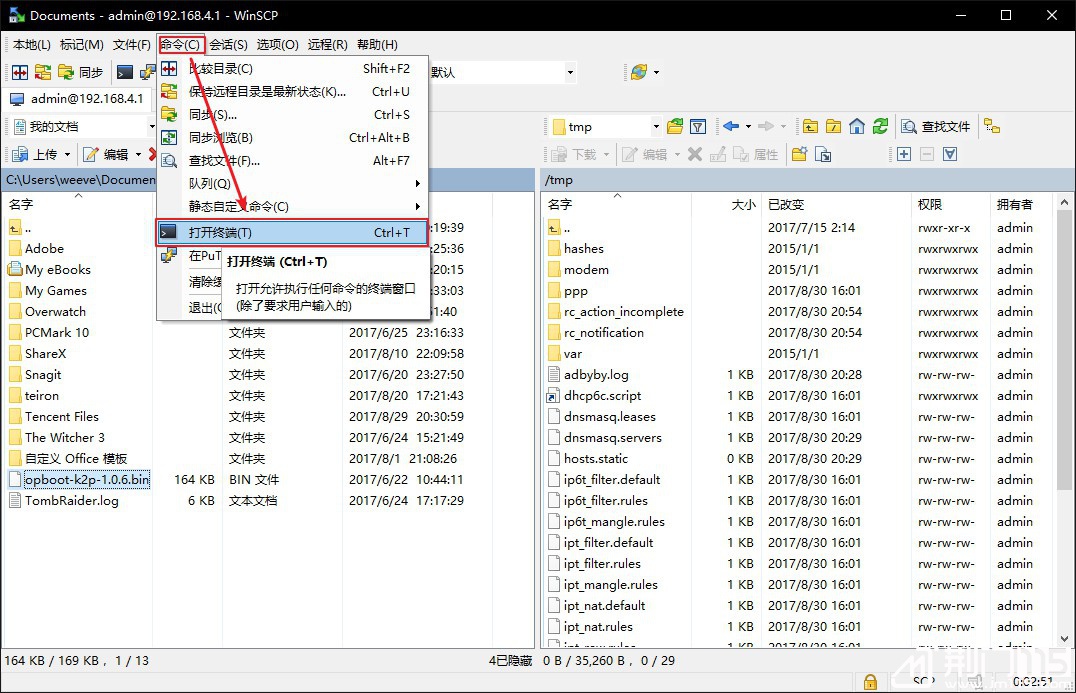Click the 下载 download button
The image size is (1076, 693).
tap(575, 154)
